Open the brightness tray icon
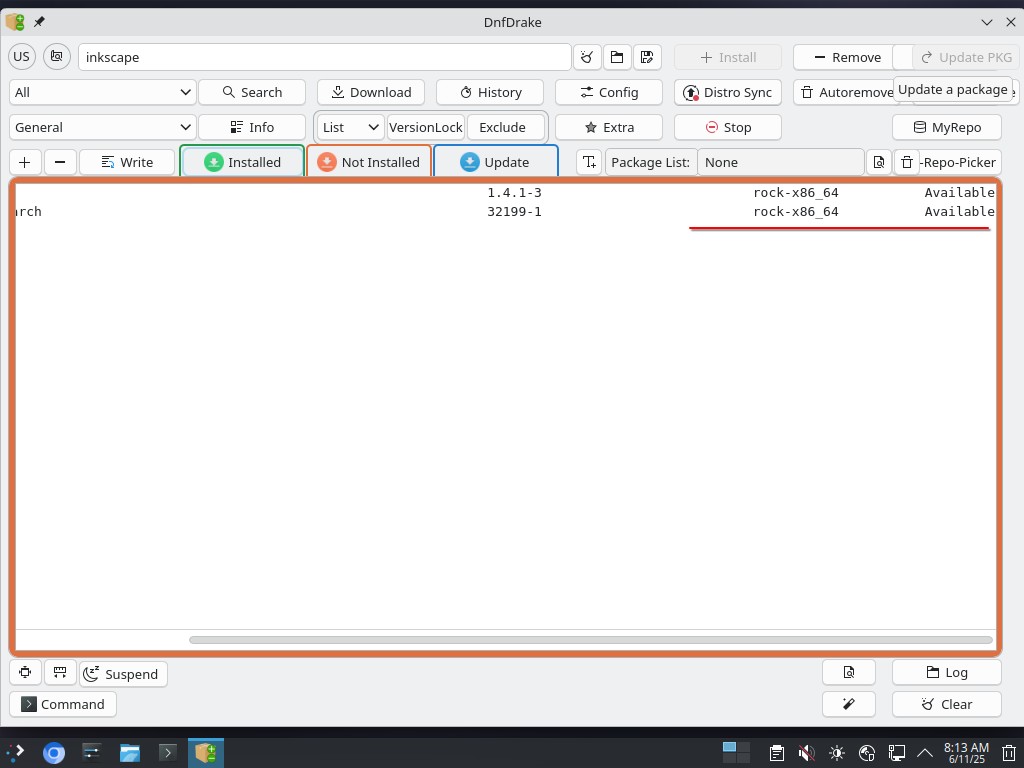1024x768 pixels. click(837, 753)
